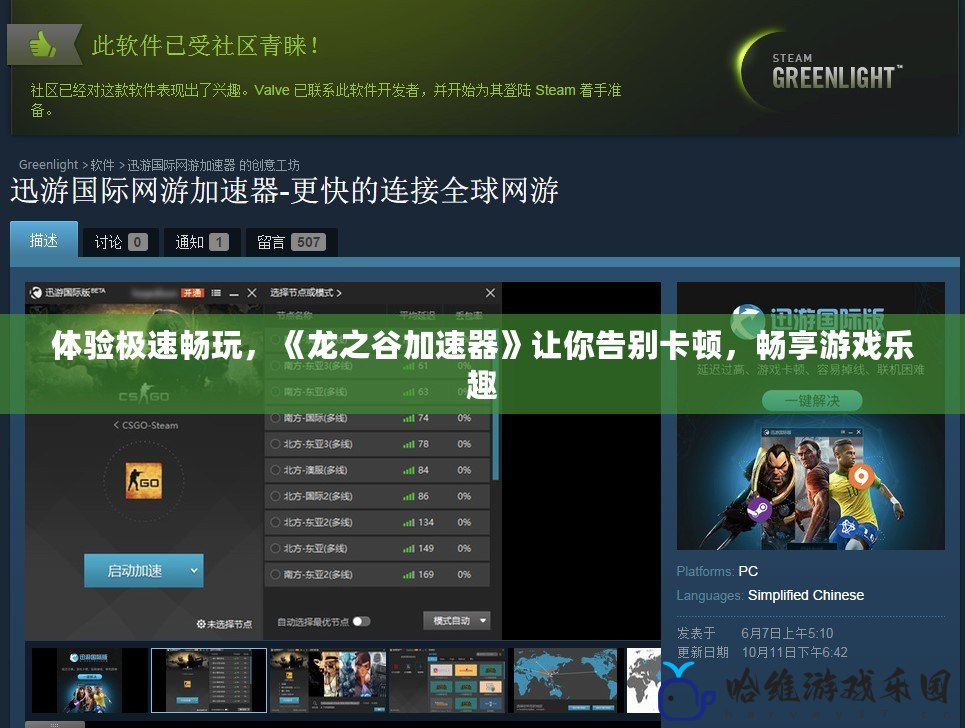Open the first thumbnail with 迅游国际版 poster
Screen dimensions: 965x728
[90, 680]
